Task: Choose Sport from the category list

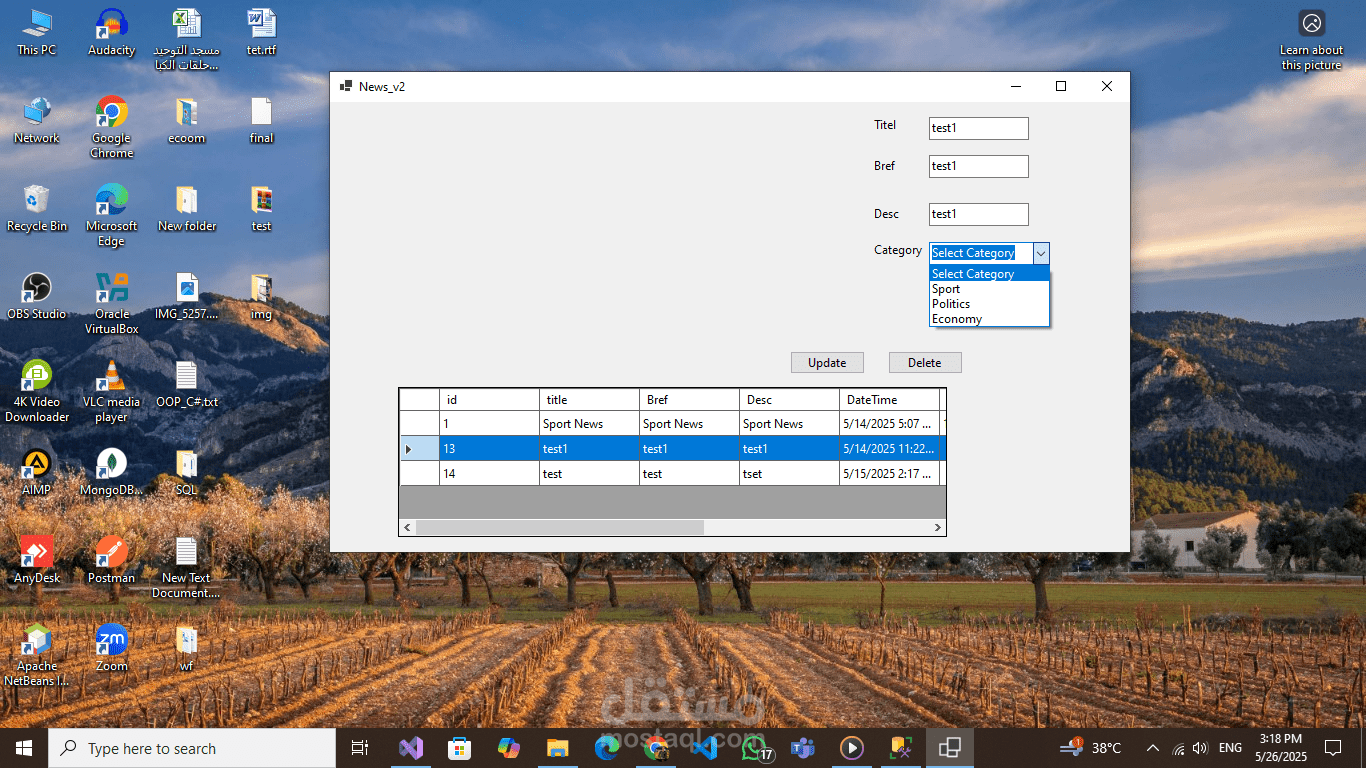Action: click(989, 289)
